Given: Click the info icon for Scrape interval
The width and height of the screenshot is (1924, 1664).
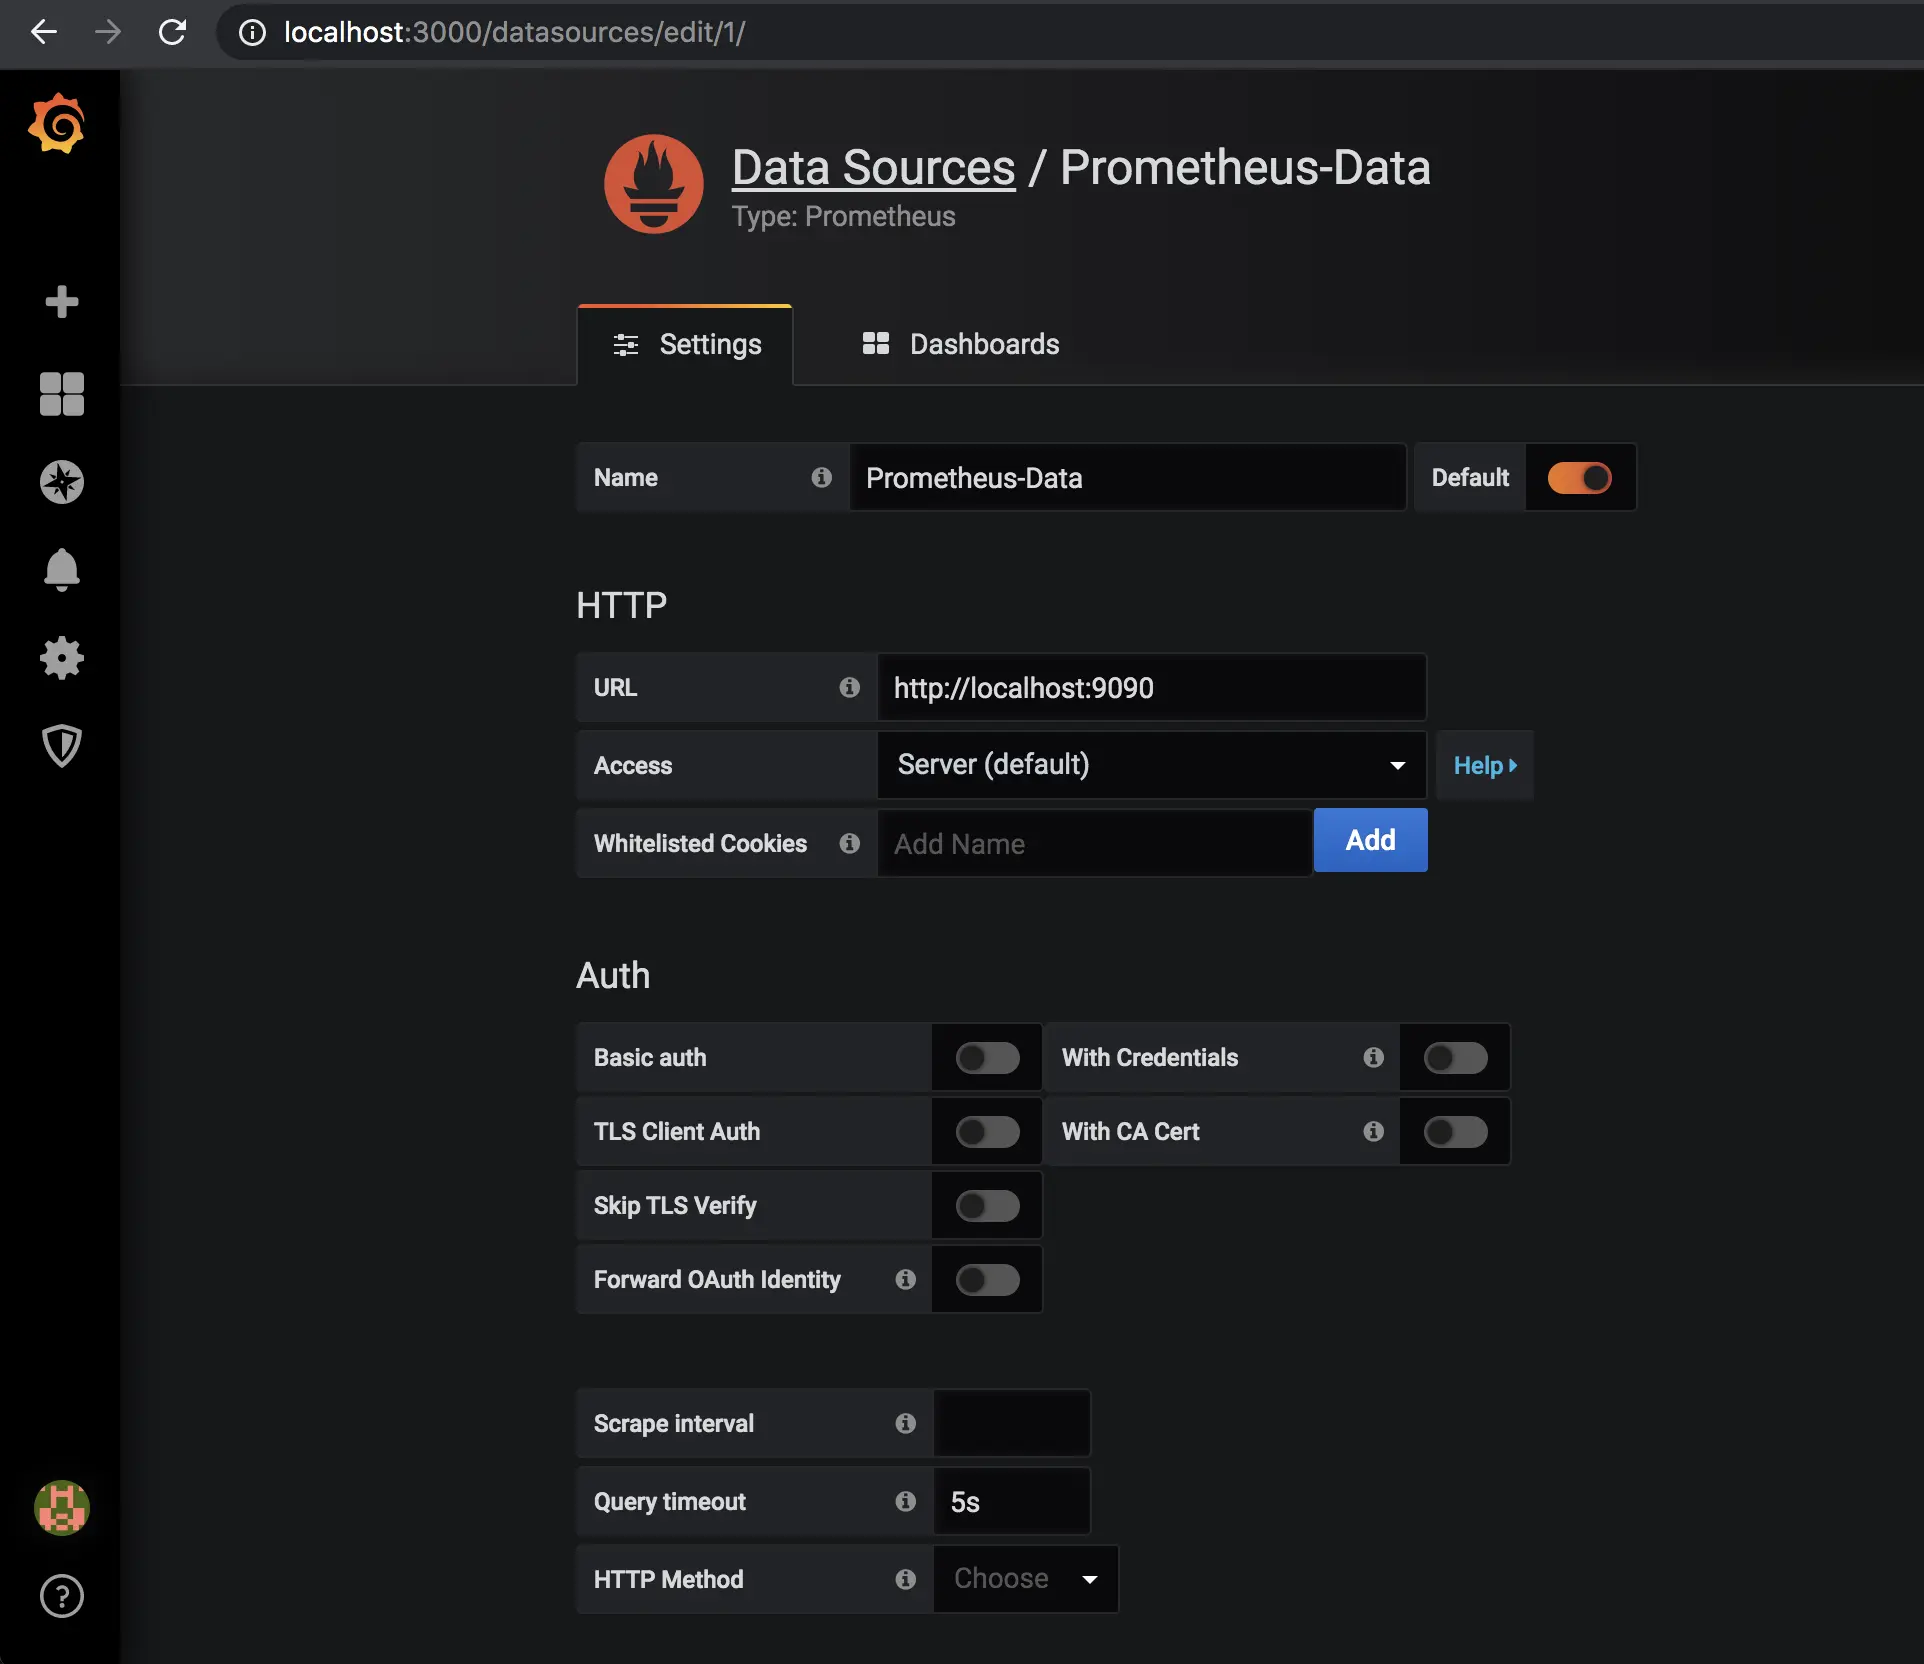Looking at the screenshot, I should pyautogui.click(x=906, y=1423).
